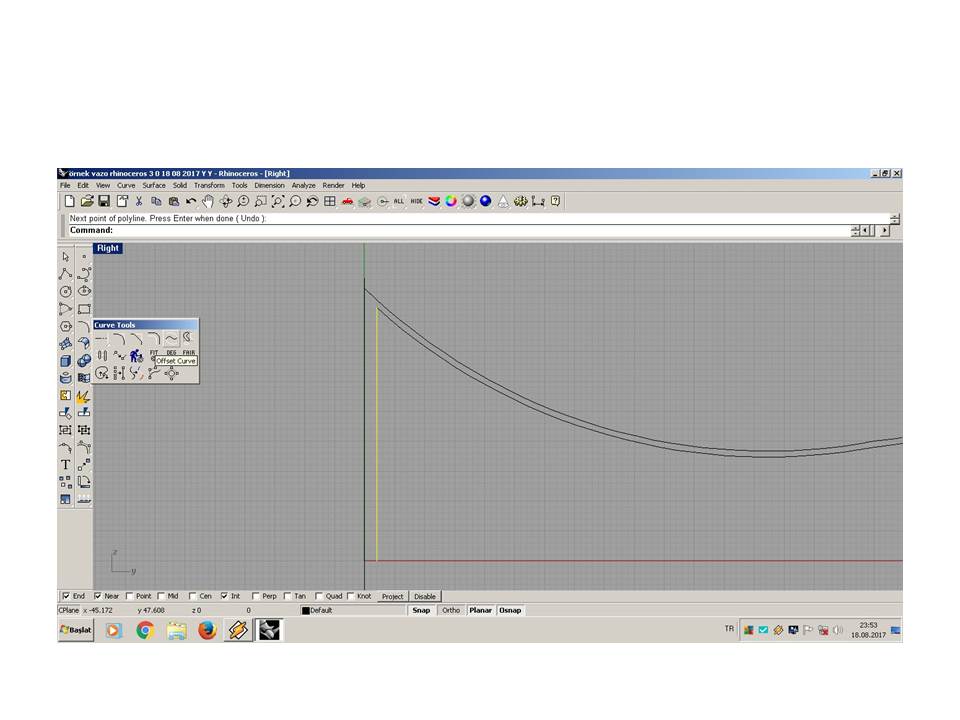Click the Zoom Extents icon

click(278, 201)
